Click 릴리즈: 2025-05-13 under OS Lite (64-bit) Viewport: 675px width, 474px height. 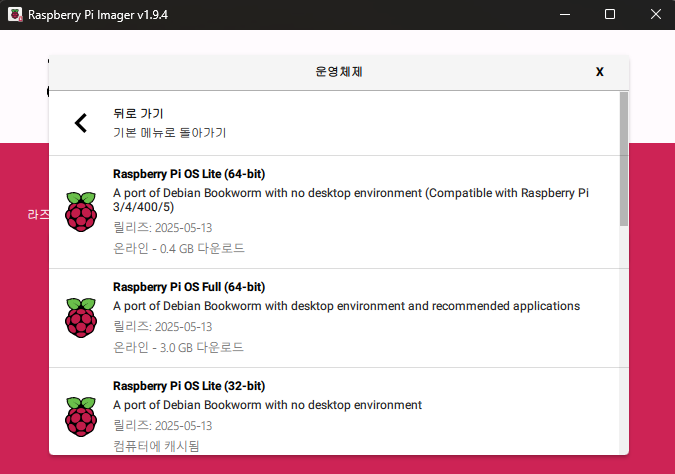(x=163, y=228)
